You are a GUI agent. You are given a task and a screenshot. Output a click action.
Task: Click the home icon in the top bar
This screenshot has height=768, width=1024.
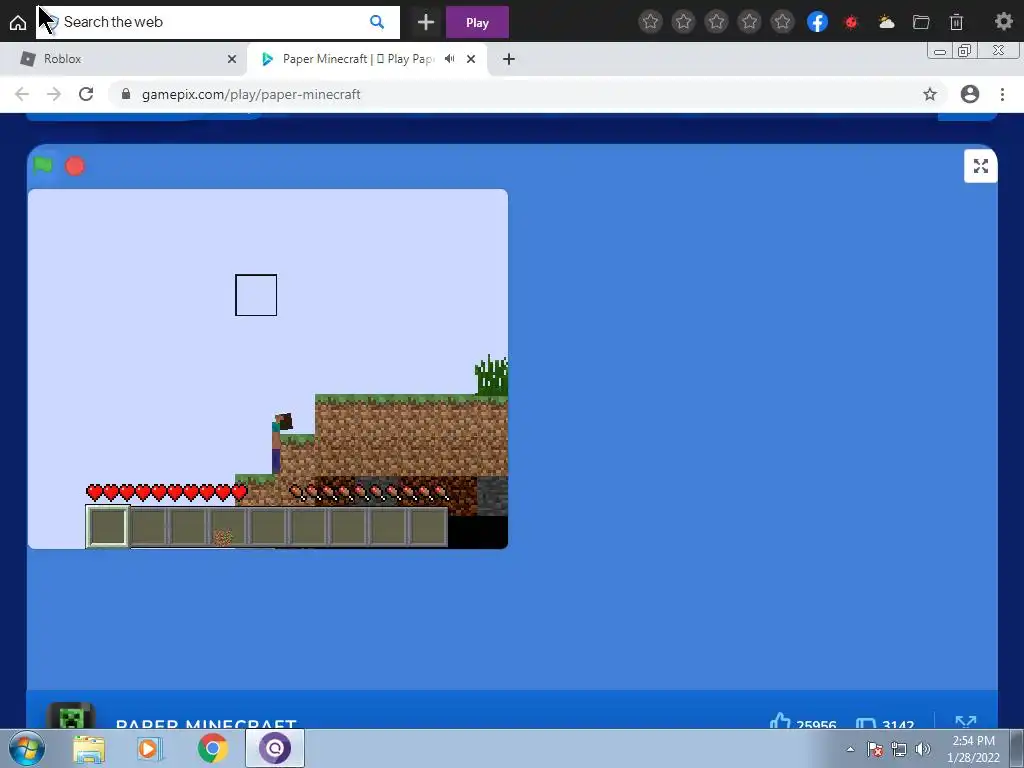tap(18, 22)
